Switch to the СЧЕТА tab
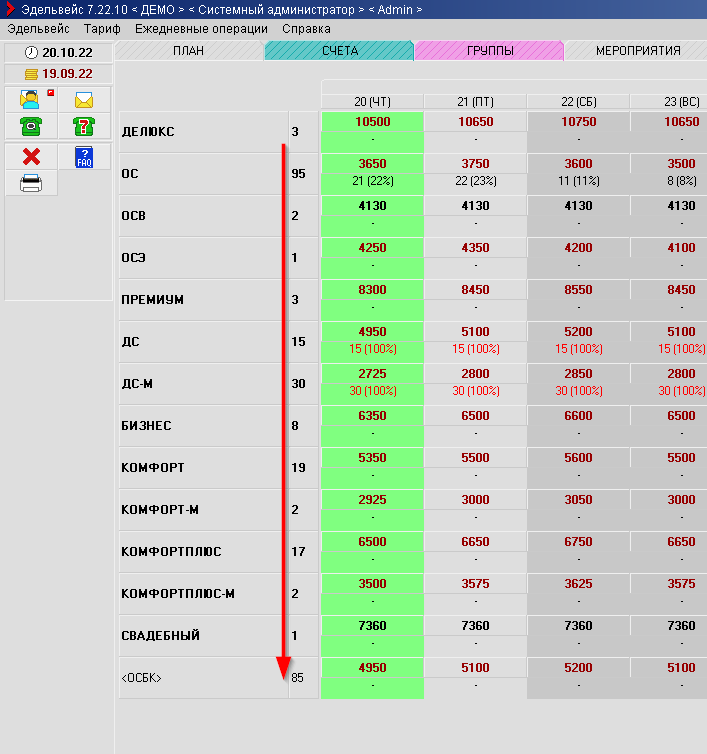 tap(340, 51)
